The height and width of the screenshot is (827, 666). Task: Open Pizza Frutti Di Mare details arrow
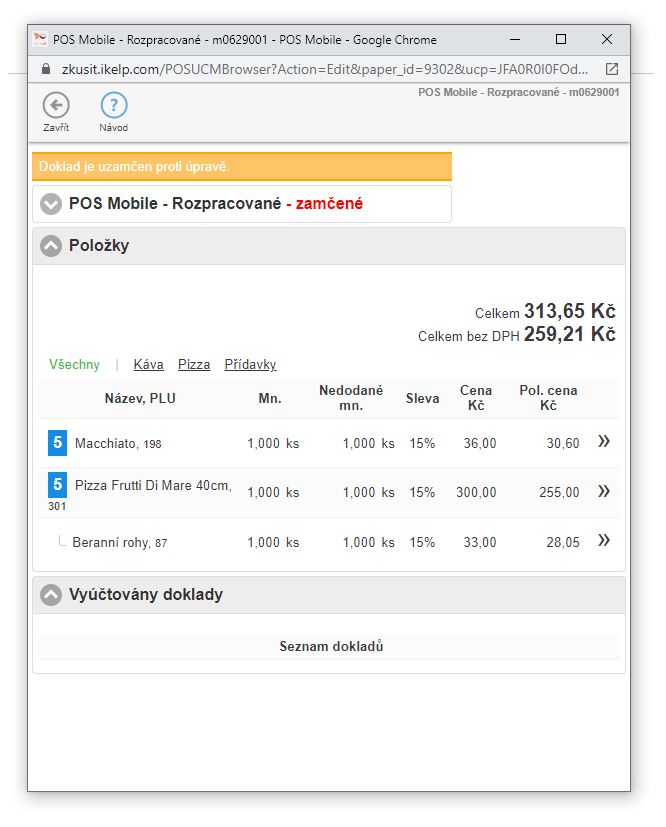tap(603, 491)
